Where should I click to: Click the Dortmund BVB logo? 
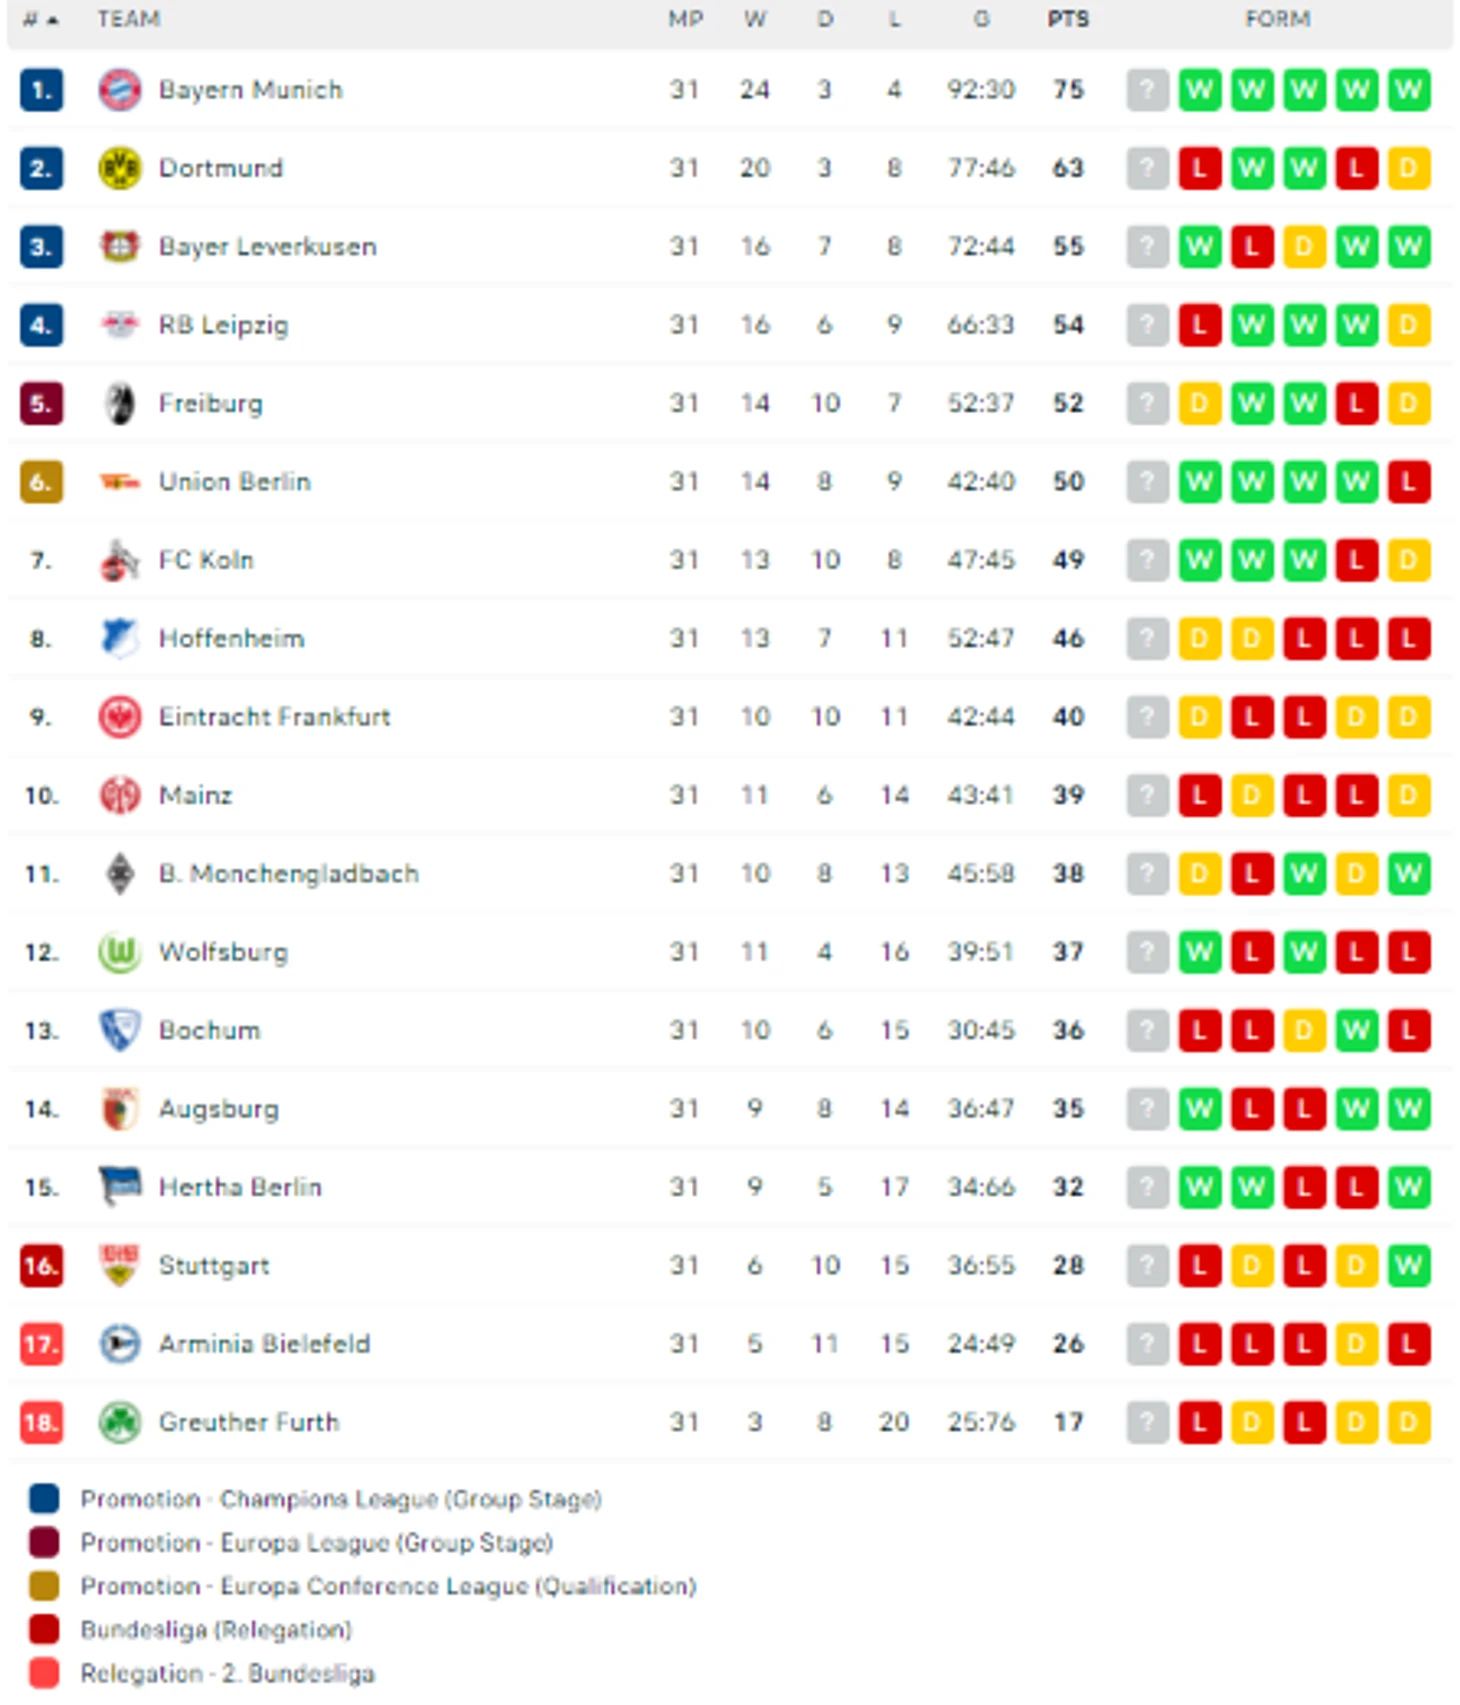coord(119,168)
